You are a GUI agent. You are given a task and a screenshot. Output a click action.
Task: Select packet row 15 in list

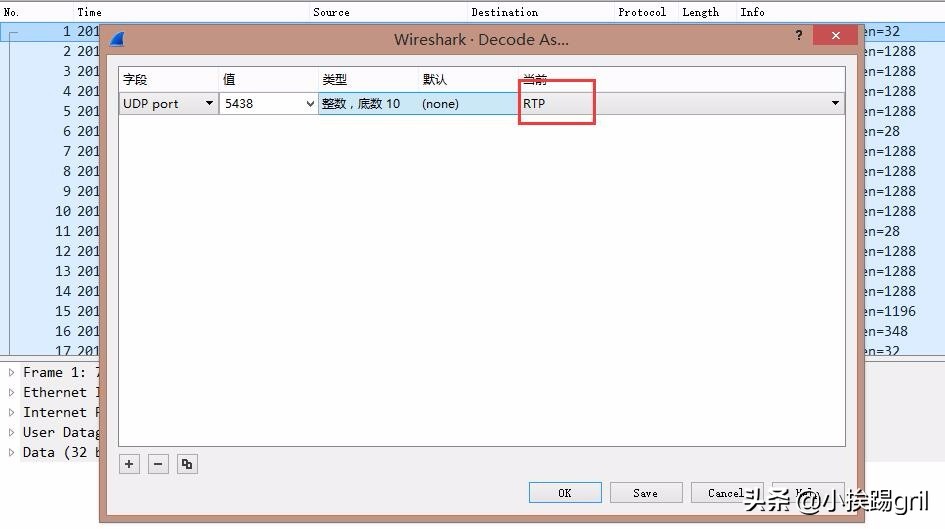pos(50,311)
